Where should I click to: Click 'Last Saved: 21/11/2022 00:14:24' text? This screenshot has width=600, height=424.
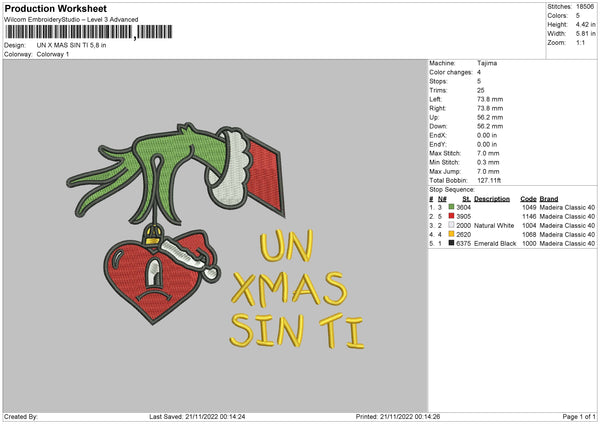tap(197, 417)
